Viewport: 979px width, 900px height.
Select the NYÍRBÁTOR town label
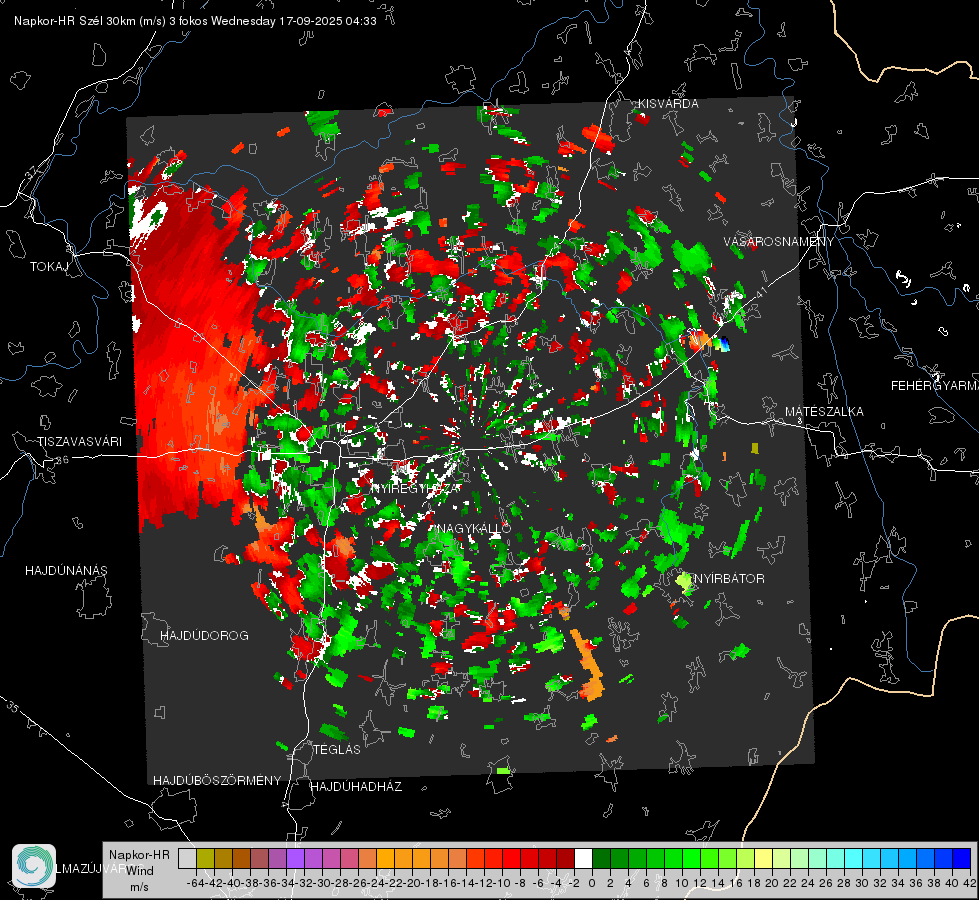[729, 579]
